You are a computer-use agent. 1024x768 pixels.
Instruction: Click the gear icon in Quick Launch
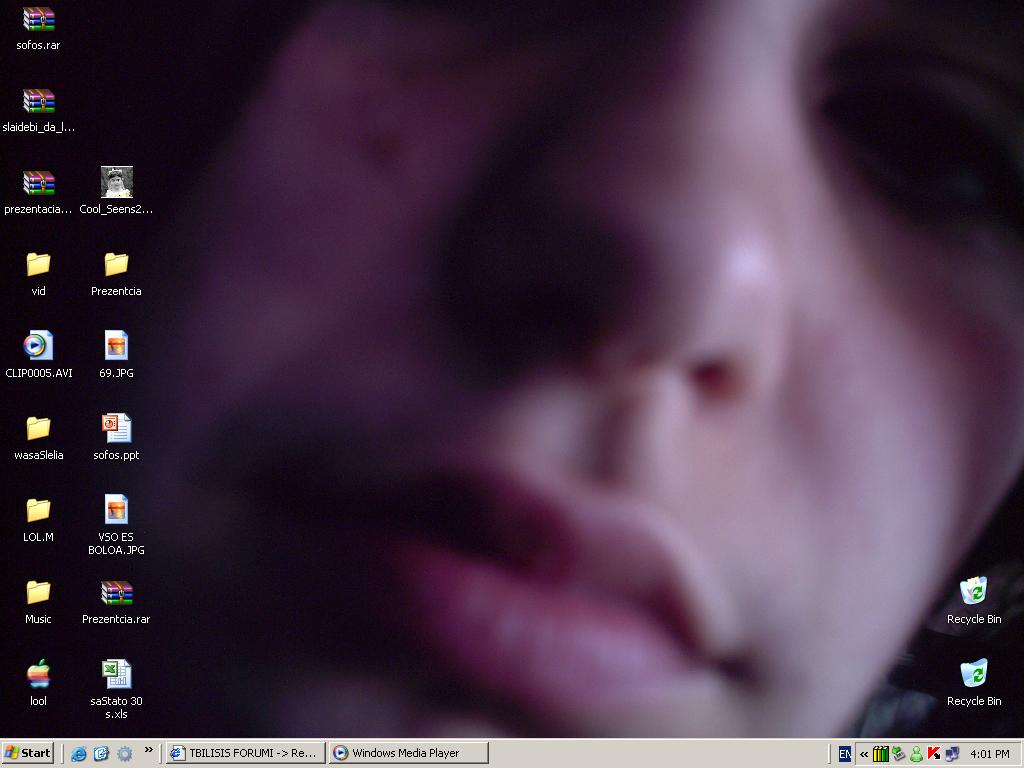(125, 754)
